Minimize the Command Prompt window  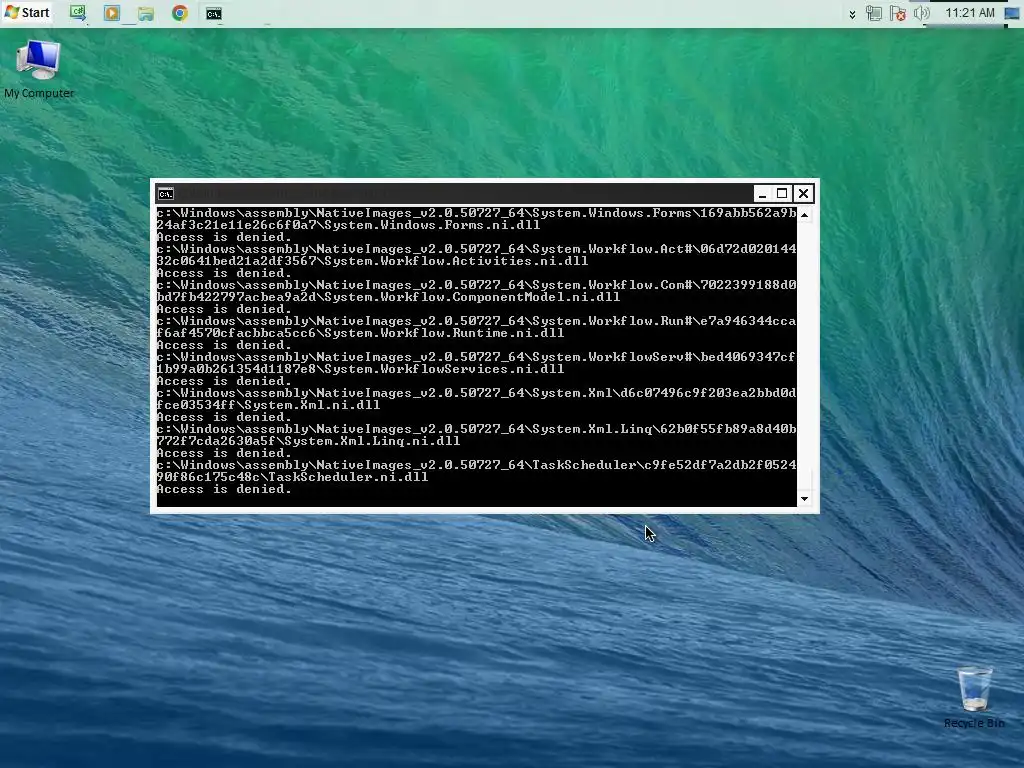click(762, 193)
